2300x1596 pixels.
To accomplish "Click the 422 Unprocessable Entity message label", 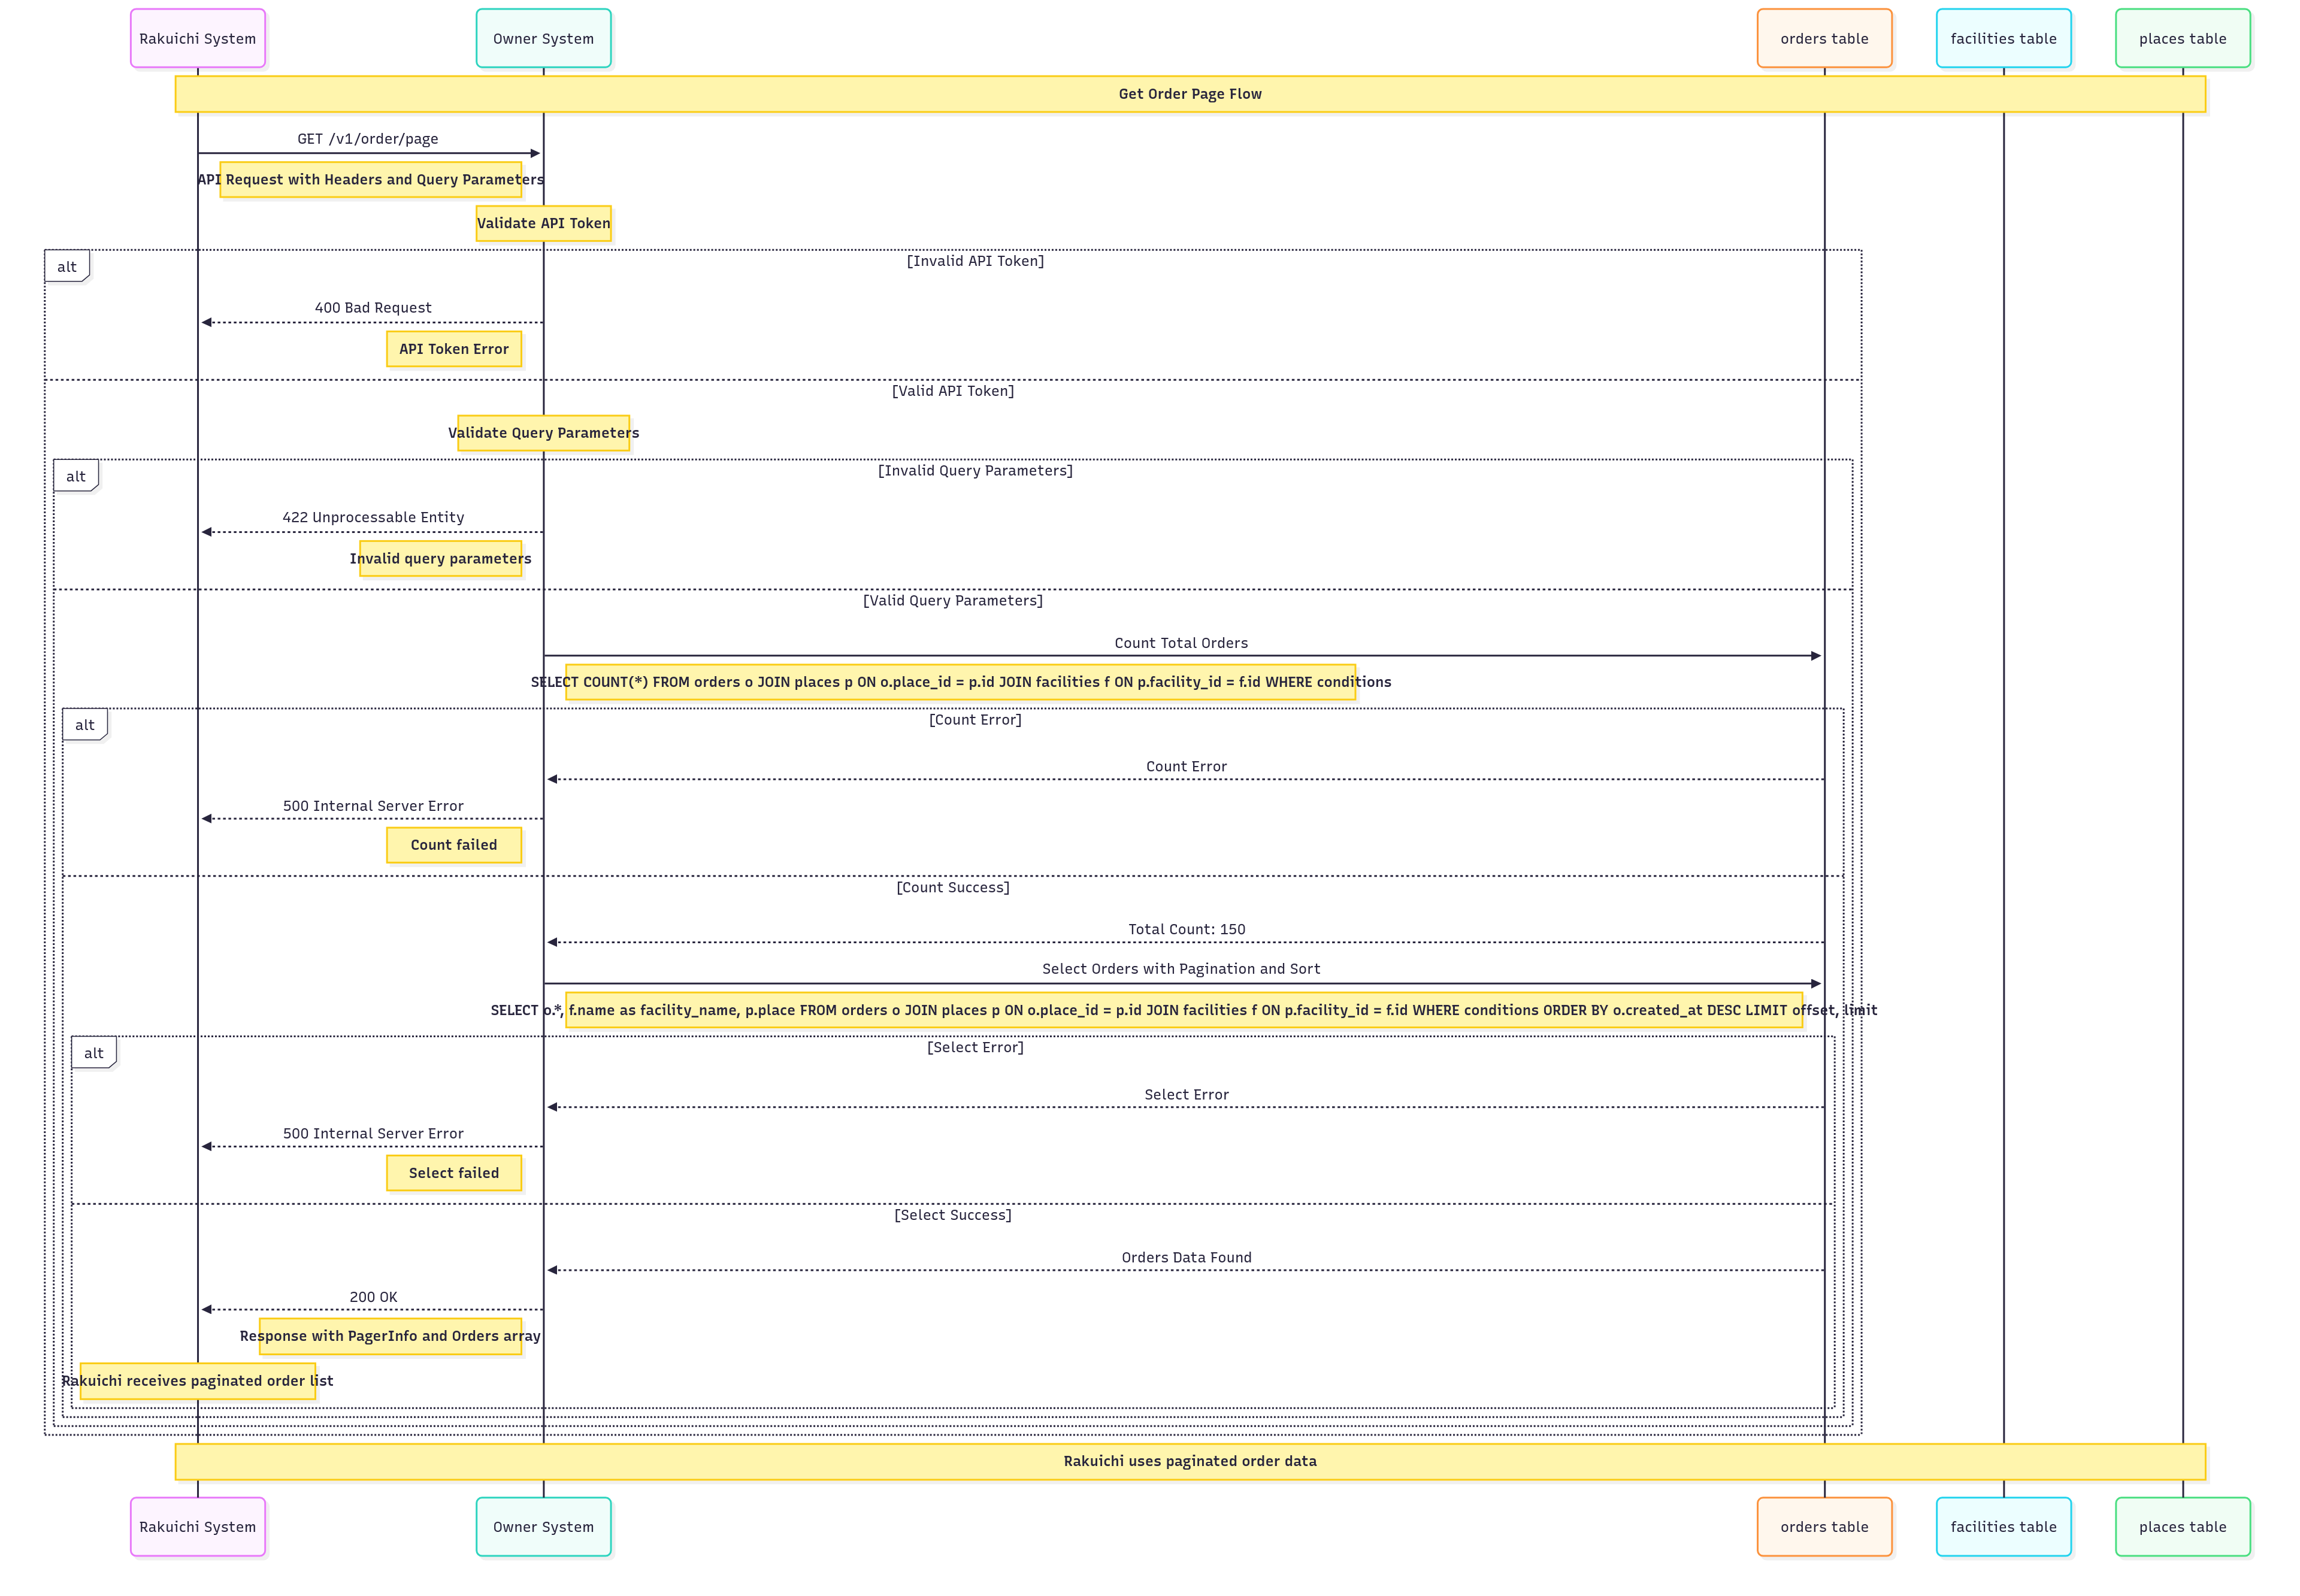I will click(373, 517).
